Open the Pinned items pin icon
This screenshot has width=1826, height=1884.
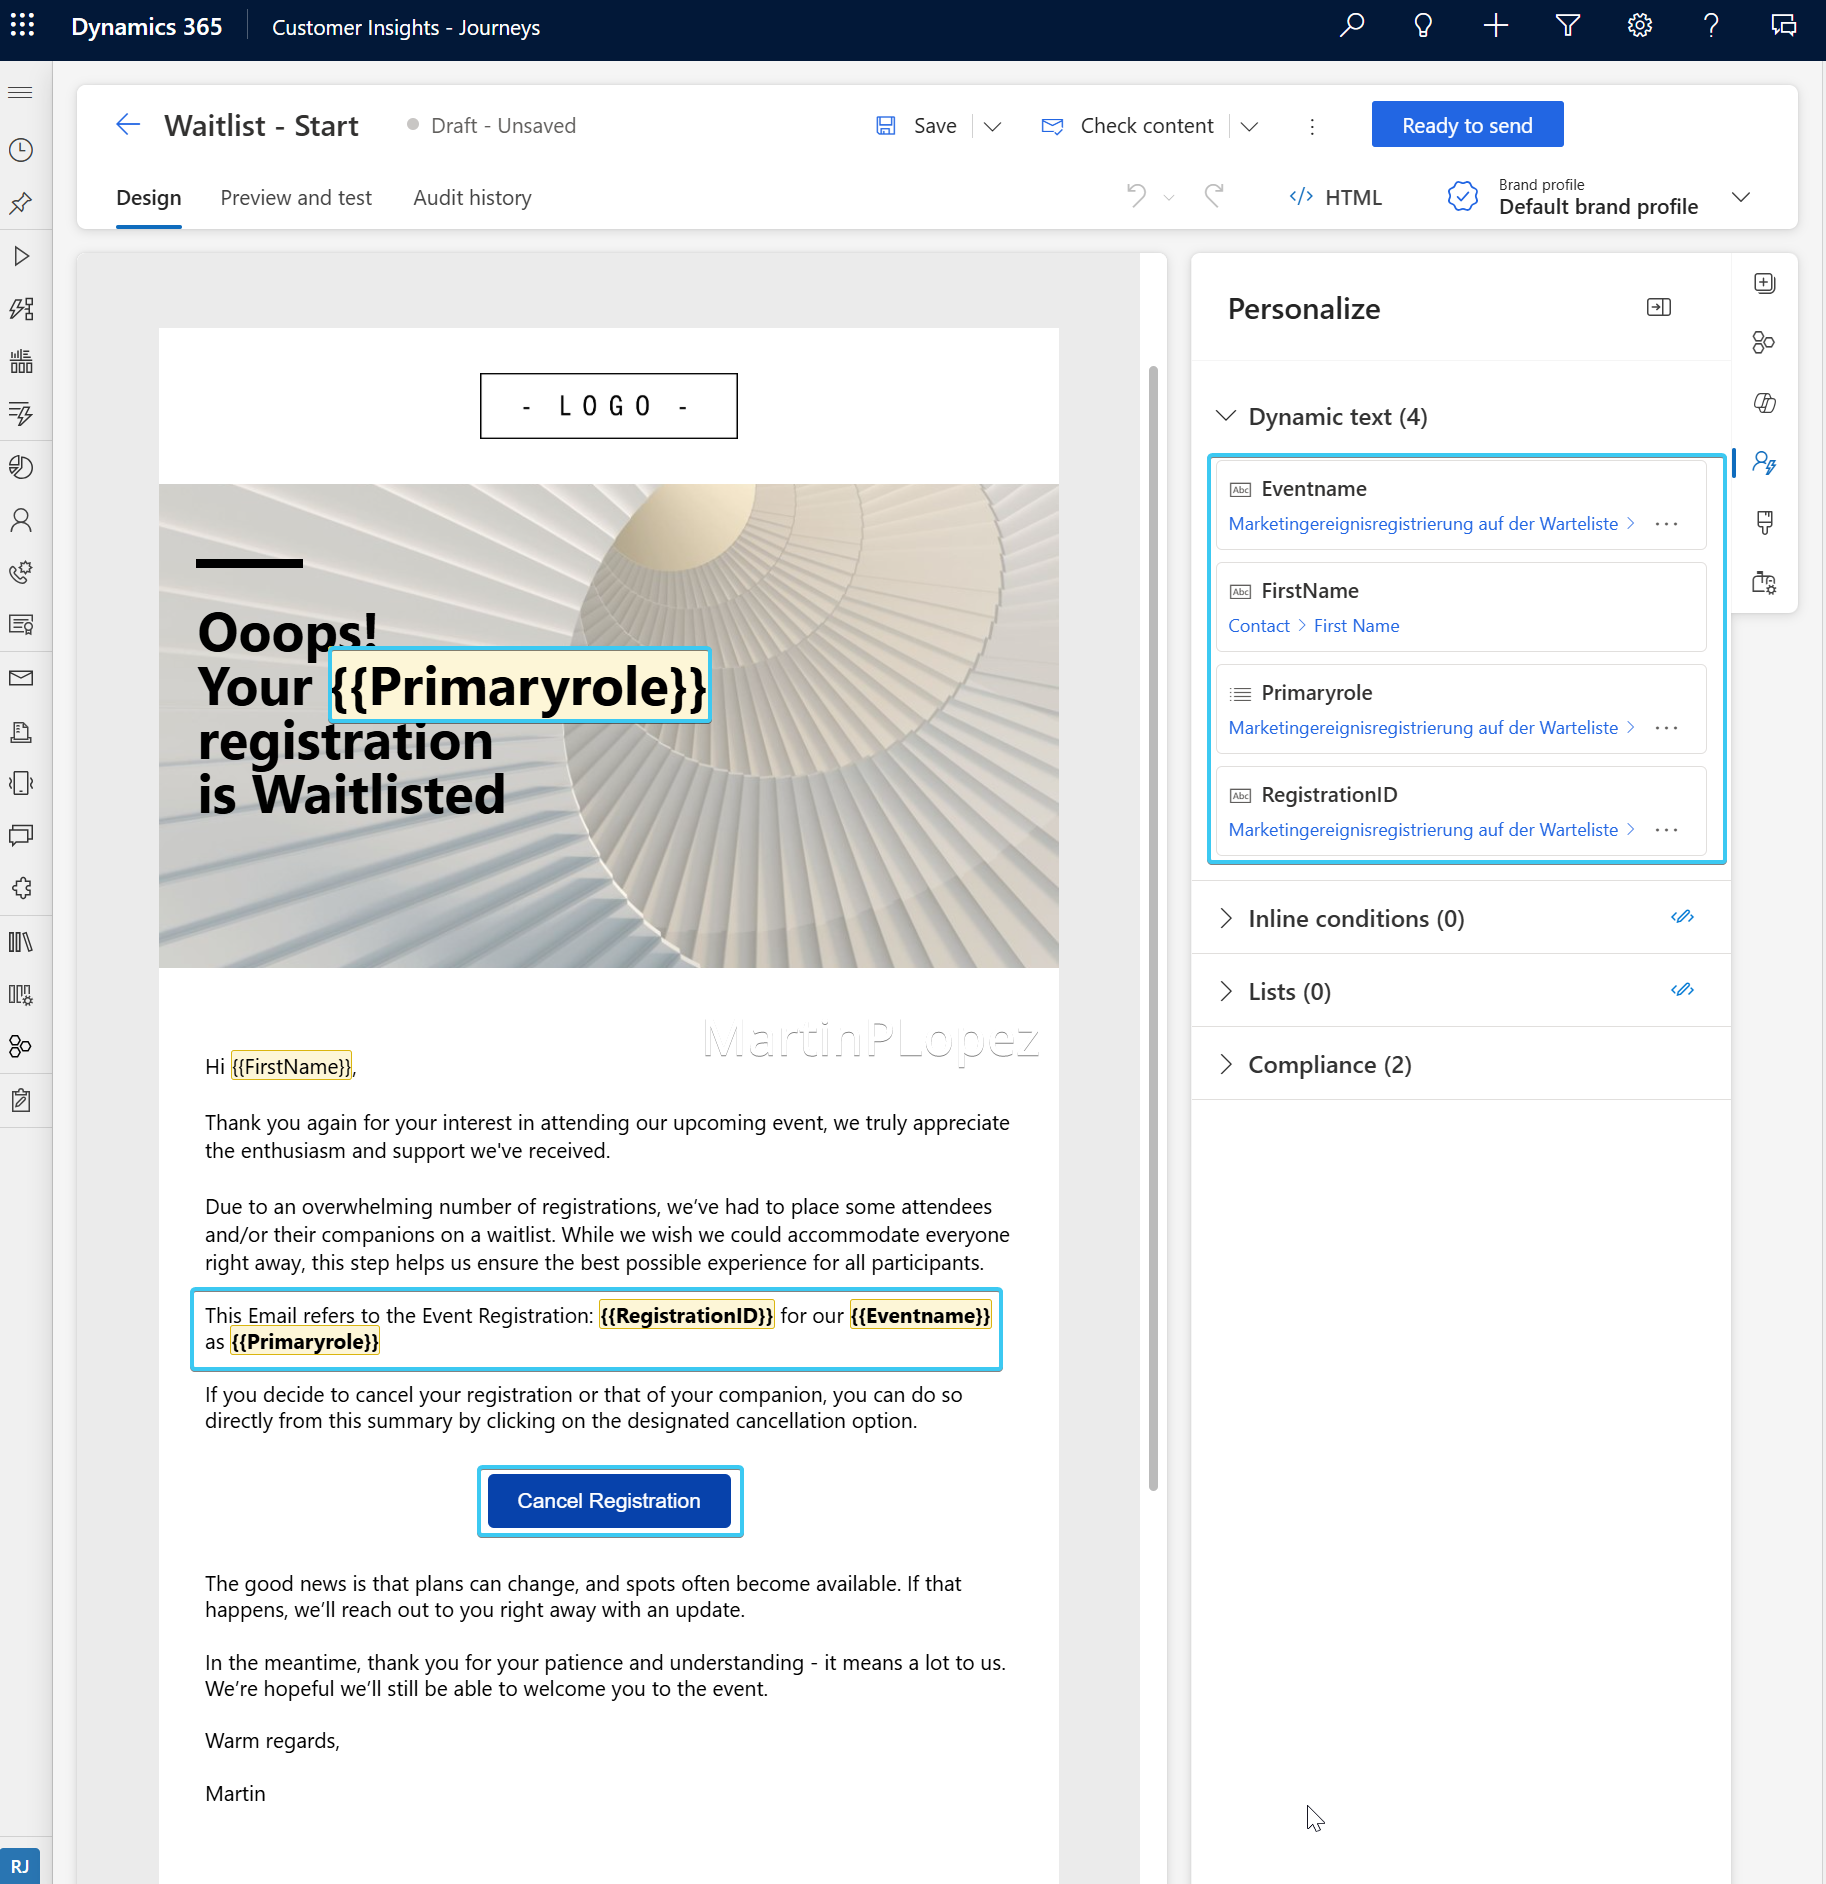pos(21,203)
